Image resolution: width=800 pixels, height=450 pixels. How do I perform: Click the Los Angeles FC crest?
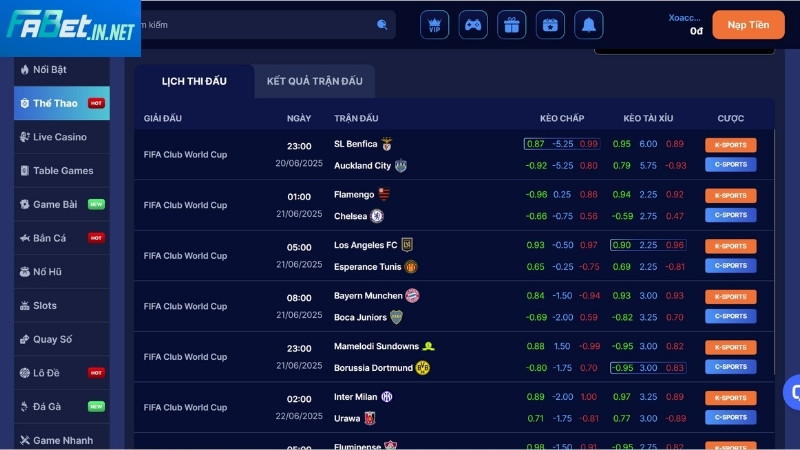tap(407, 245)
